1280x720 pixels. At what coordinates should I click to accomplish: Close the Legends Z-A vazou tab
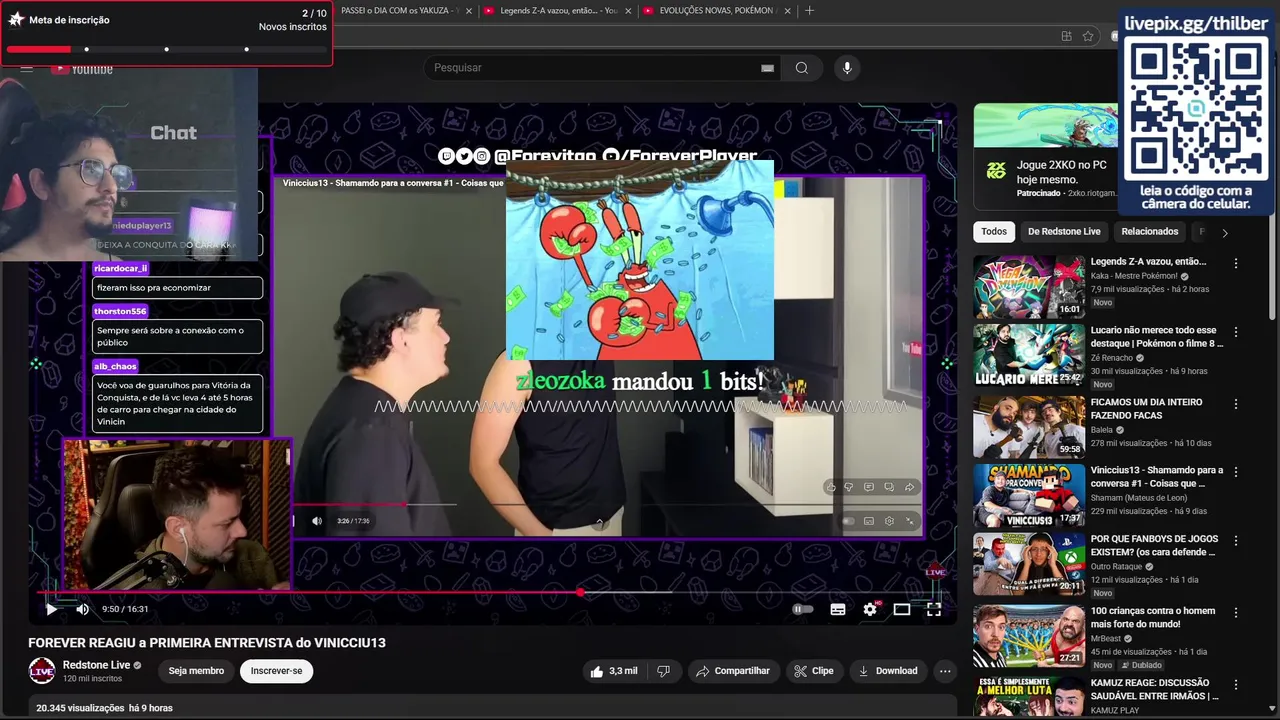(x=628, y=11)
